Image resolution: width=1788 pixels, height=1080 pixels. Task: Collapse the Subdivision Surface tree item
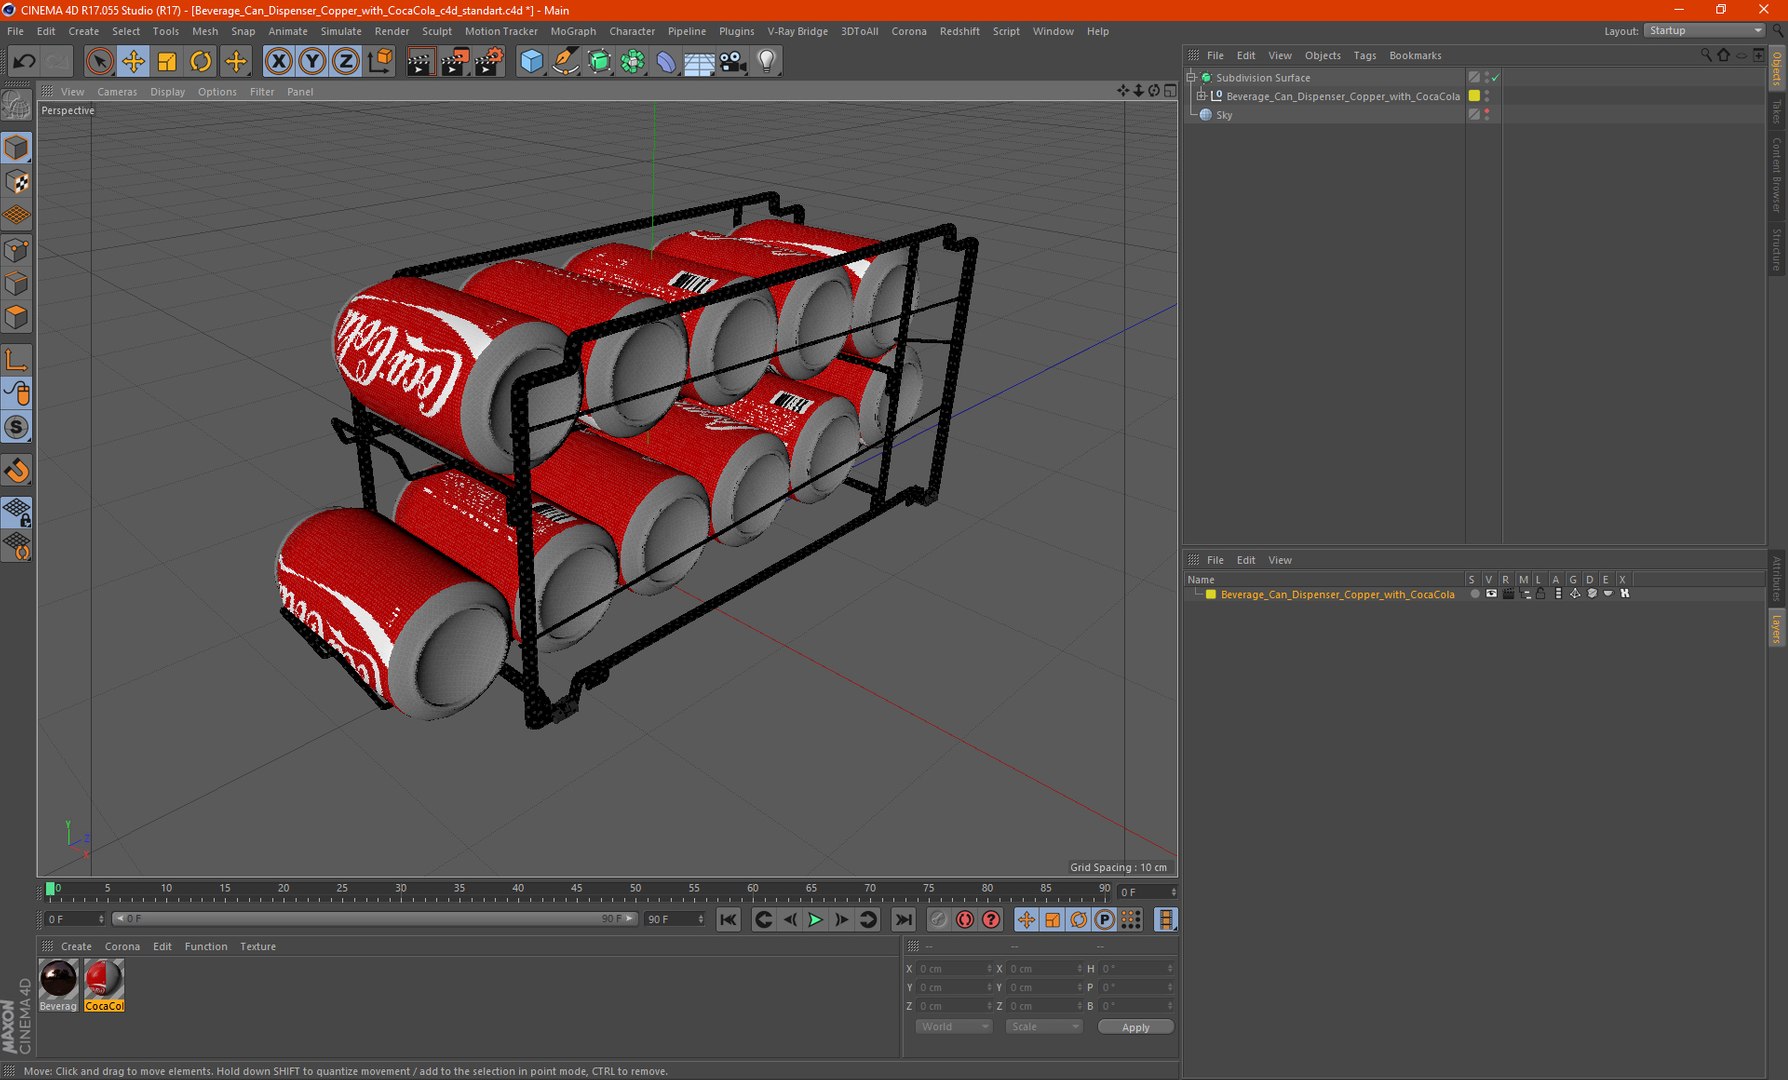click(1191, 77)
